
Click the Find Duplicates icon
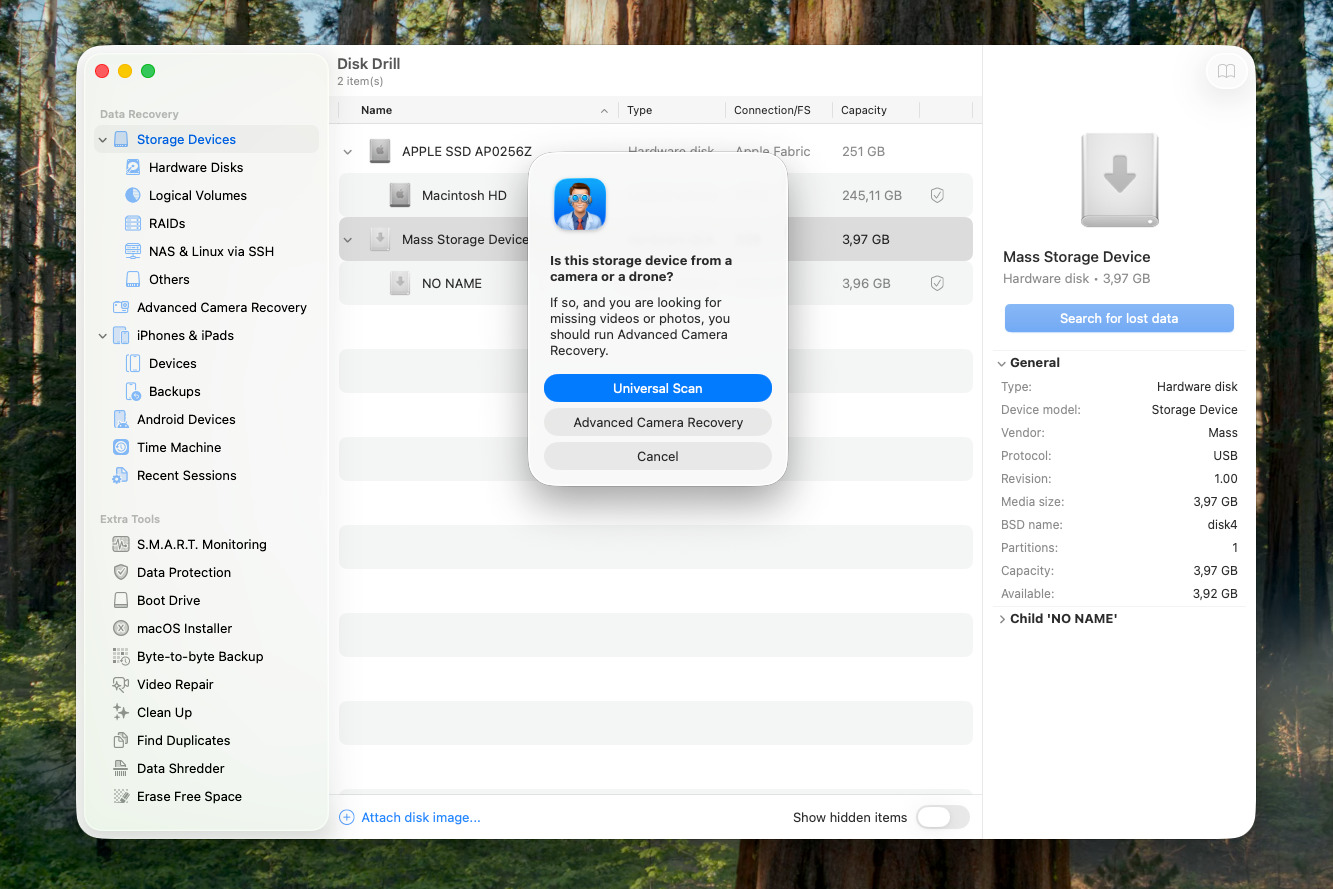pyautogui.click(x=121, y=740)
